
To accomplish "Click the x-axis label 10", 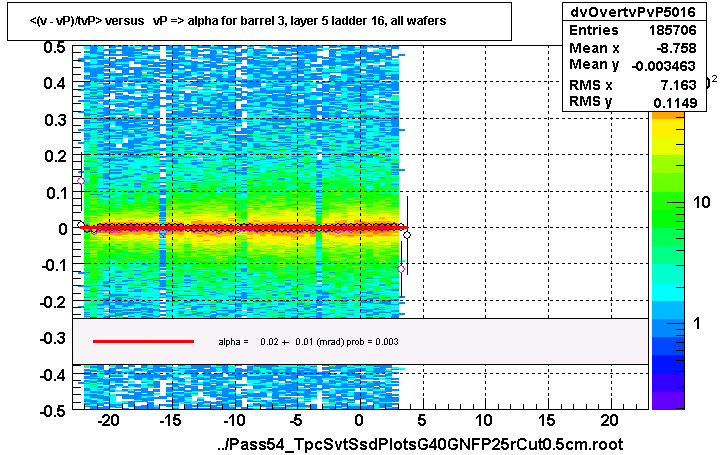I will 484,420.
